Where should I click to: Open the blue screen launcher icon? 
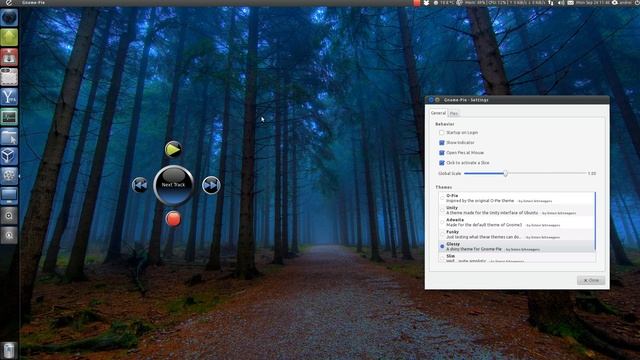click(9, 196)
